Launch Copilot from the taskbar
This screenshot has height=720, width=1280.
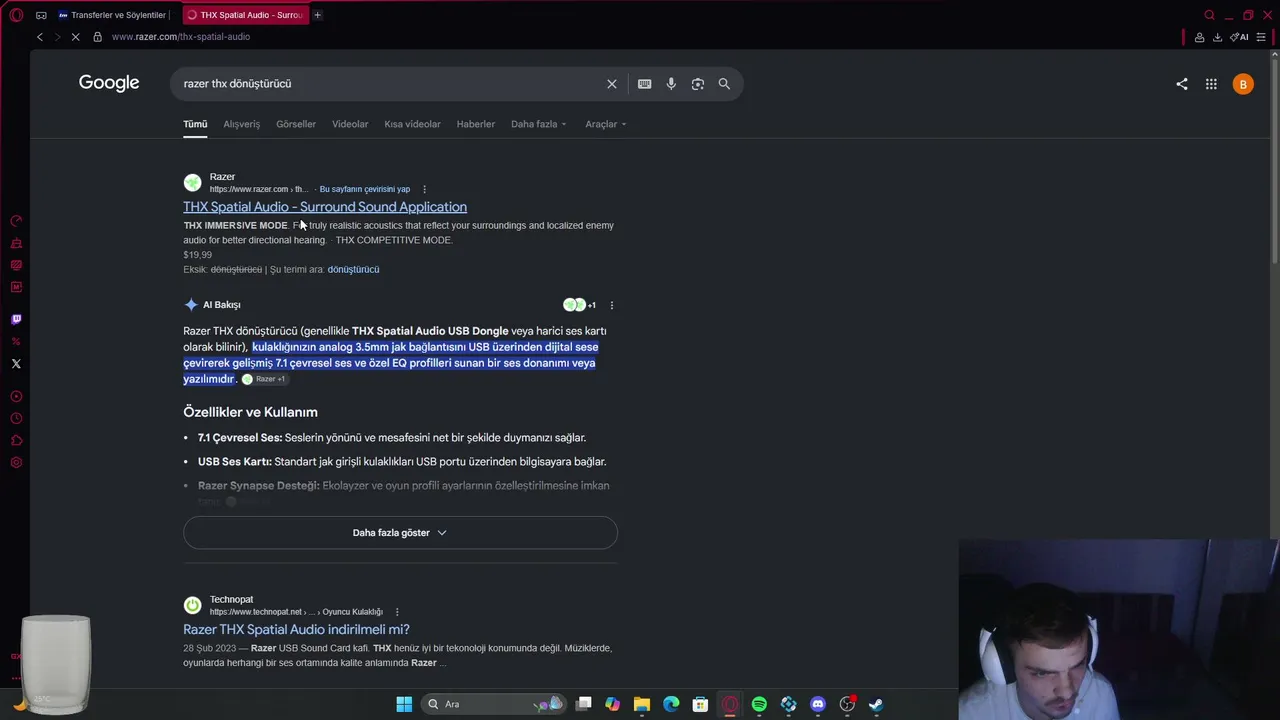tap(612, 704)
